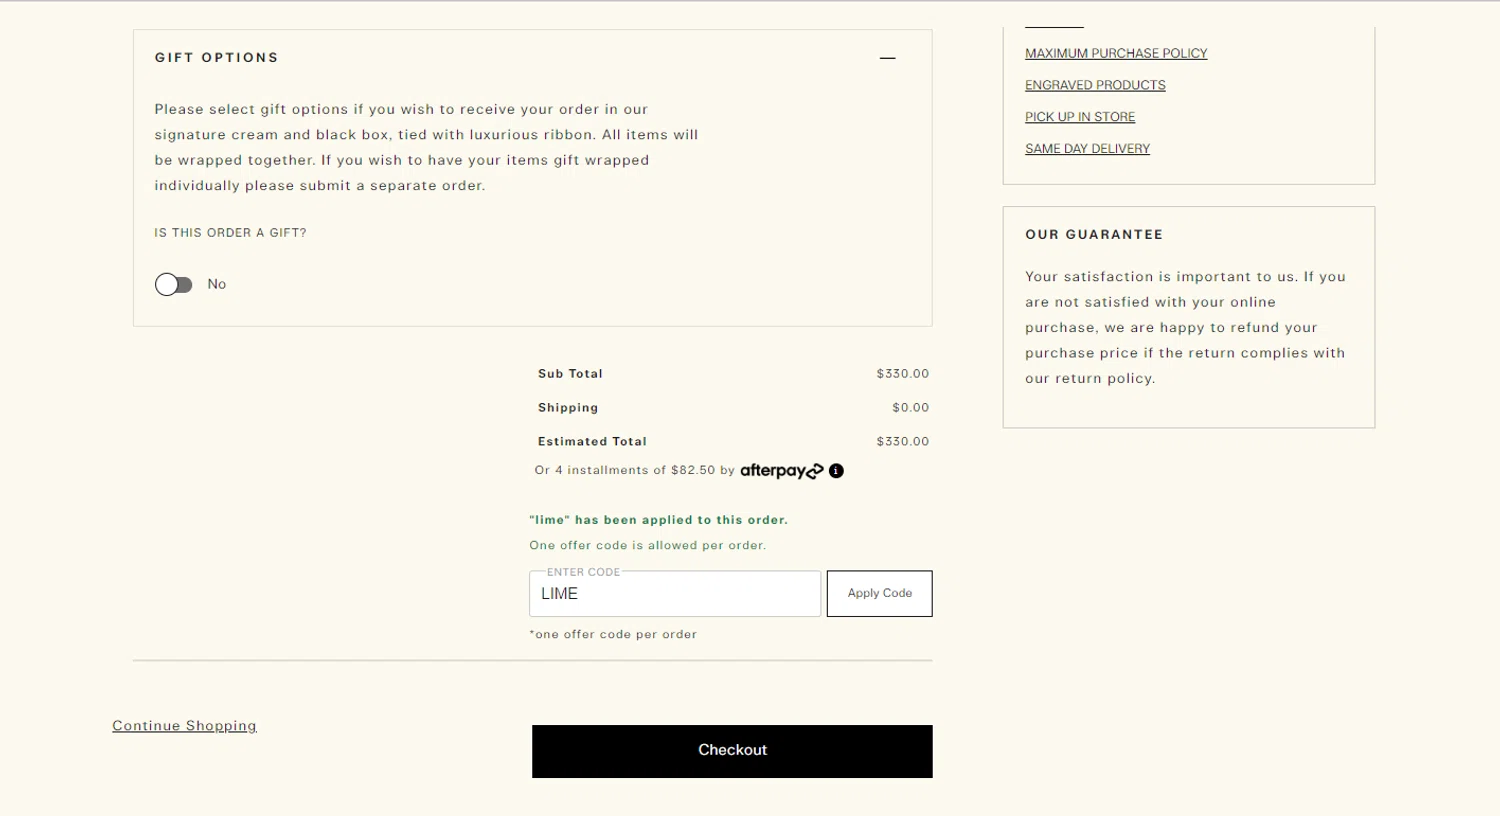The image size is (1500, 816).
Task: Open Afterpay info icon
Action: point(836,471)
